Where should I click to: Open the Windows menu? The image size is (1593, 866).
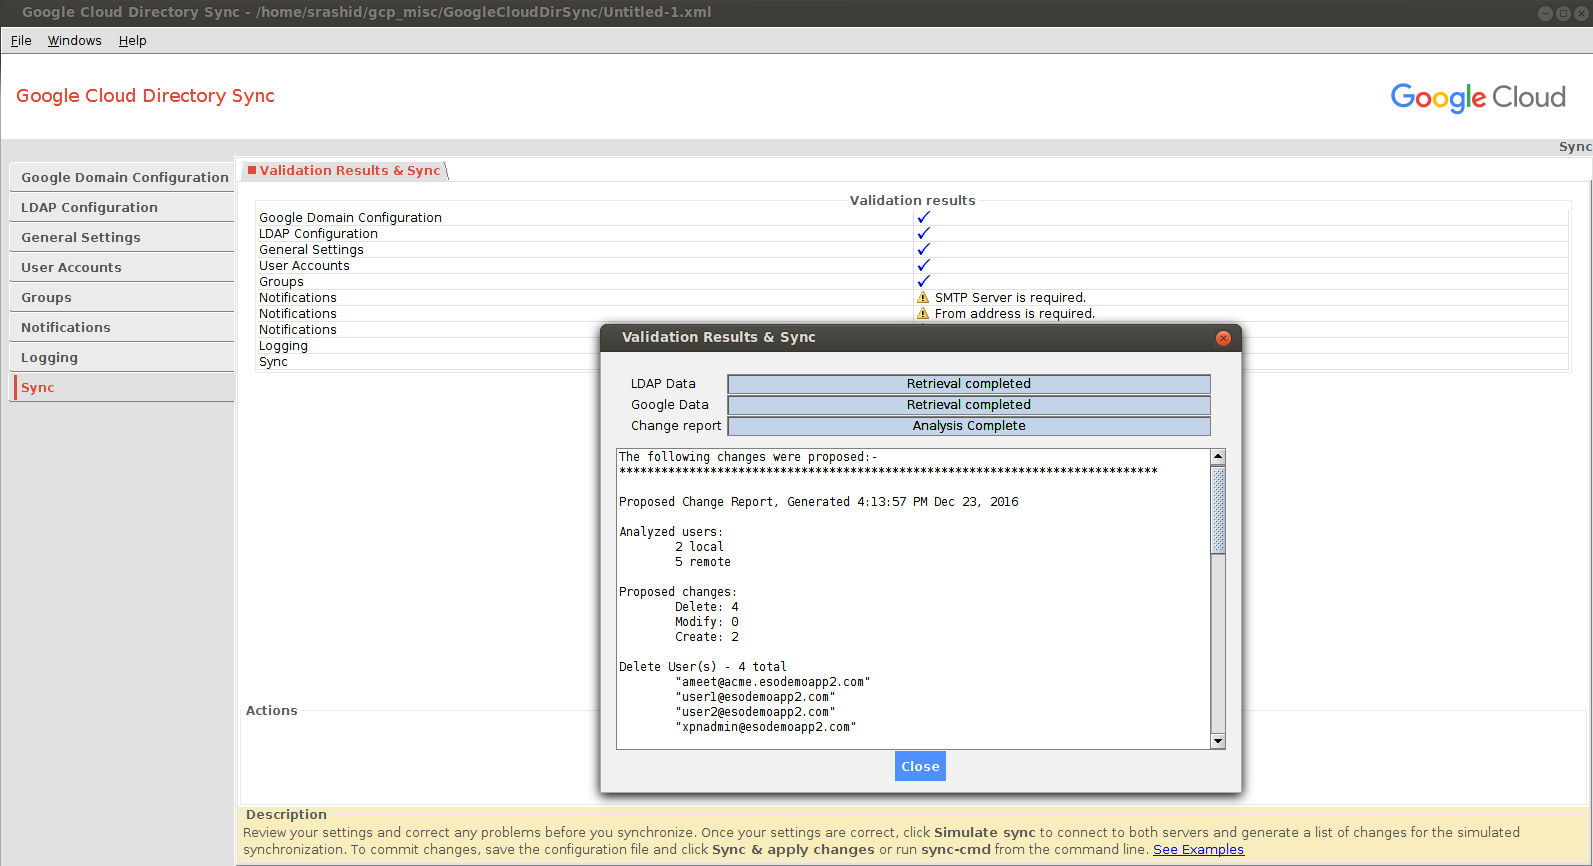pyautogui.click(x=75, y=41)
